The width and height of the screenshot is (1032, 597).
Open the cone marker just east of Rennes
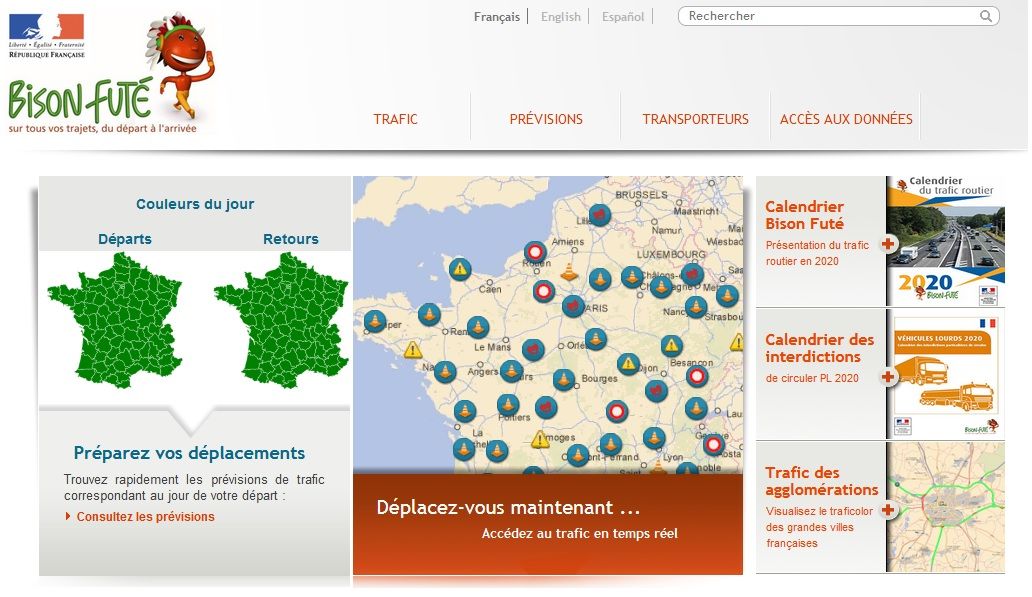(x=478, y=326)
